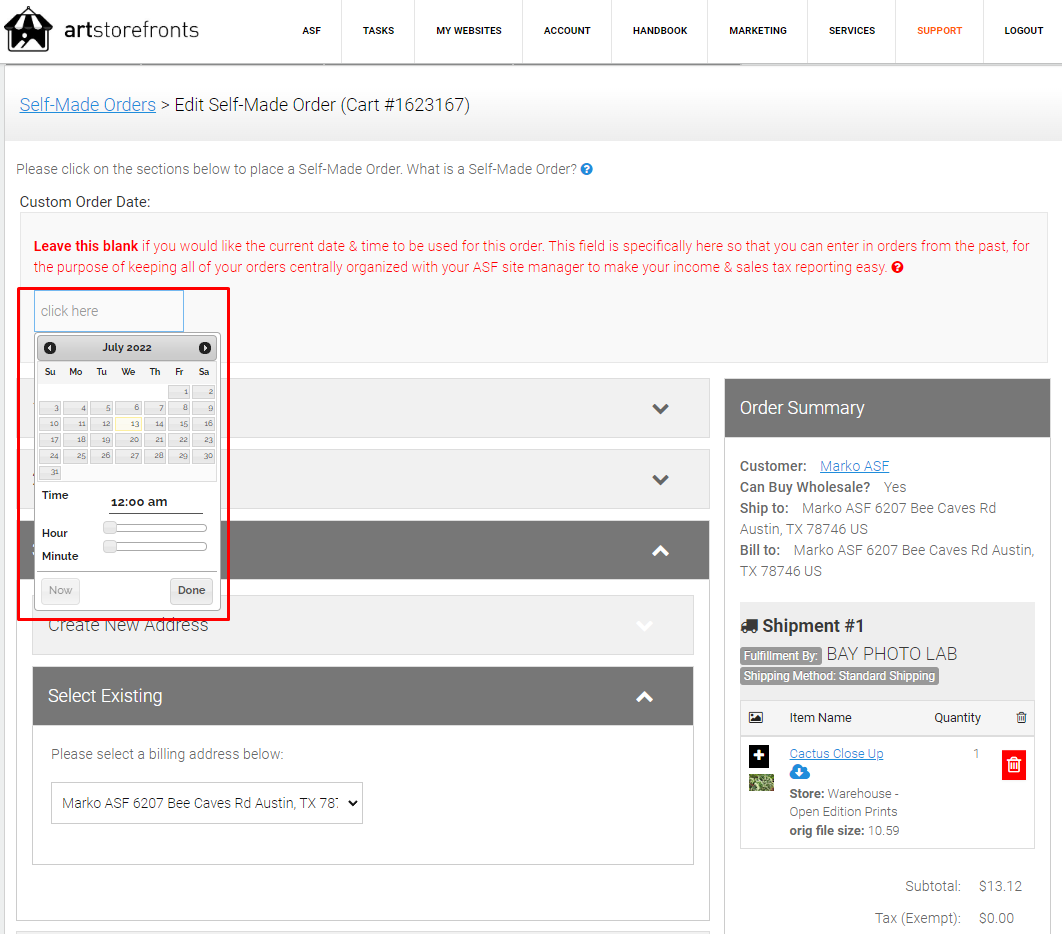This screenshot has width=1062, height=934.
Task: Go to previous month in calendar
Action: [50, 348]
